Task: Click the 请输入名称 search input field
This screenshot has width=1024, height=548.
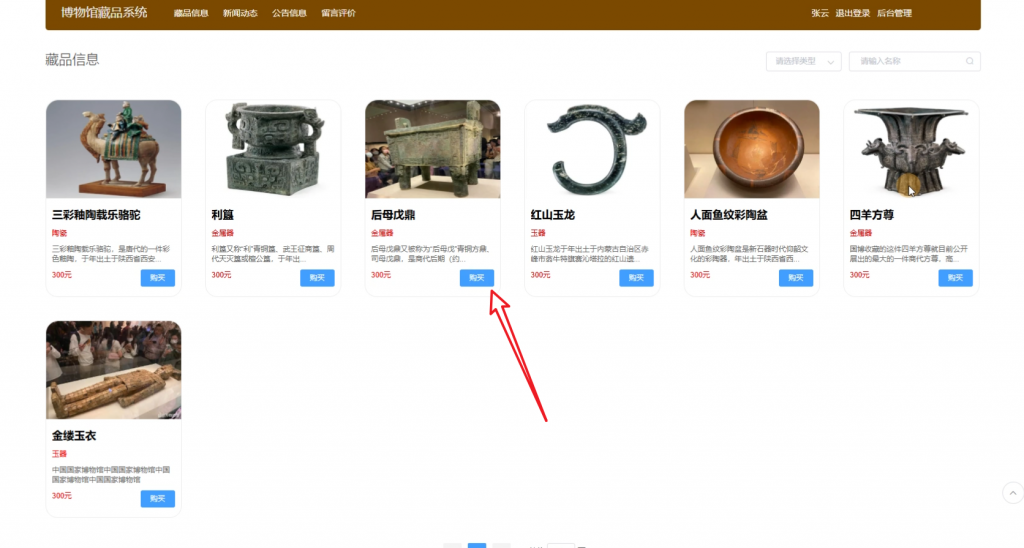Action: (x=906, y=61)
